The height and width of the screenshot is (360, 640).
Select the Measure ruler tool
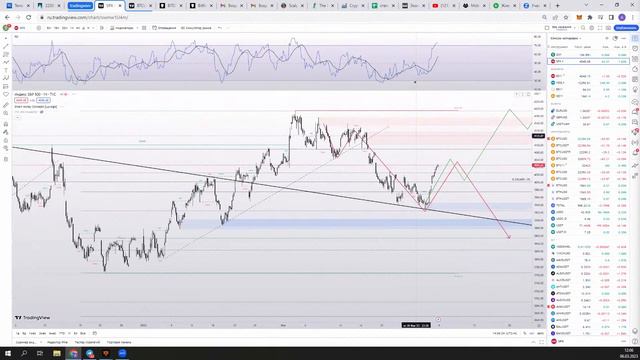click(x=6, y=105)
